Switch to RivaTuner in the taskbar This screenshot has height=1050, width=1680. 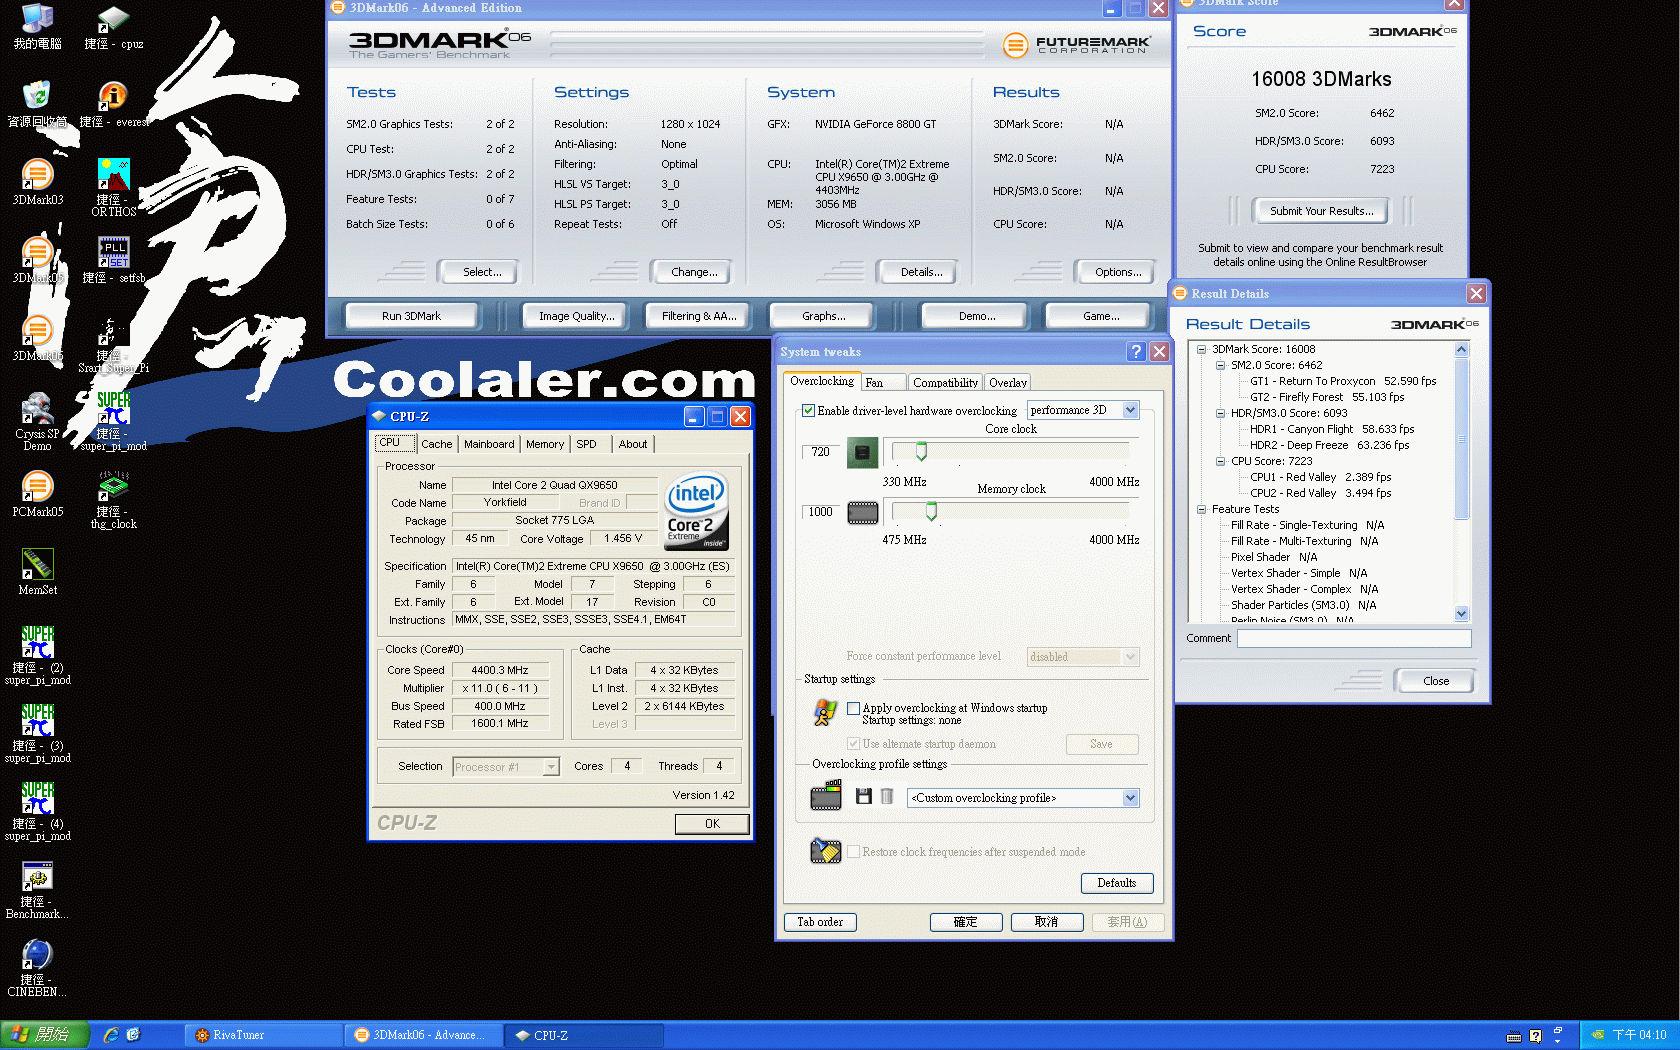click(x=263, y=1035)
